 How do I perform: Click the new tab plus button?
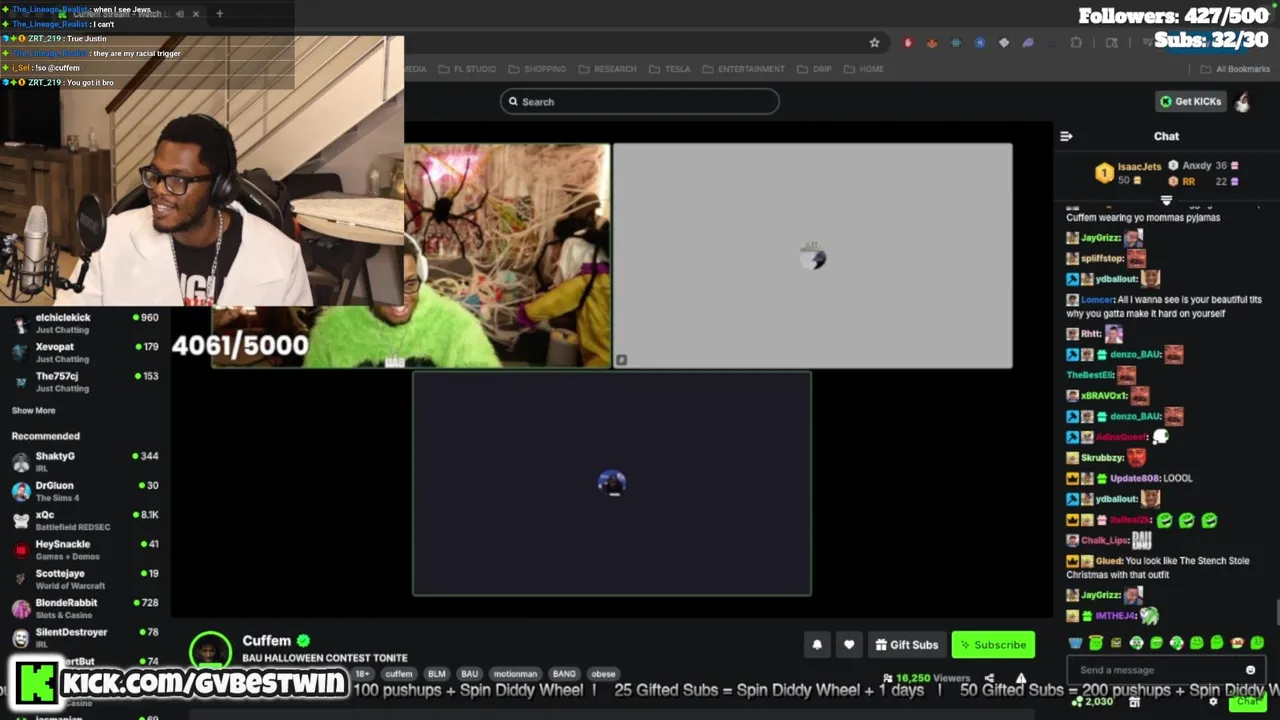point(219,14)
